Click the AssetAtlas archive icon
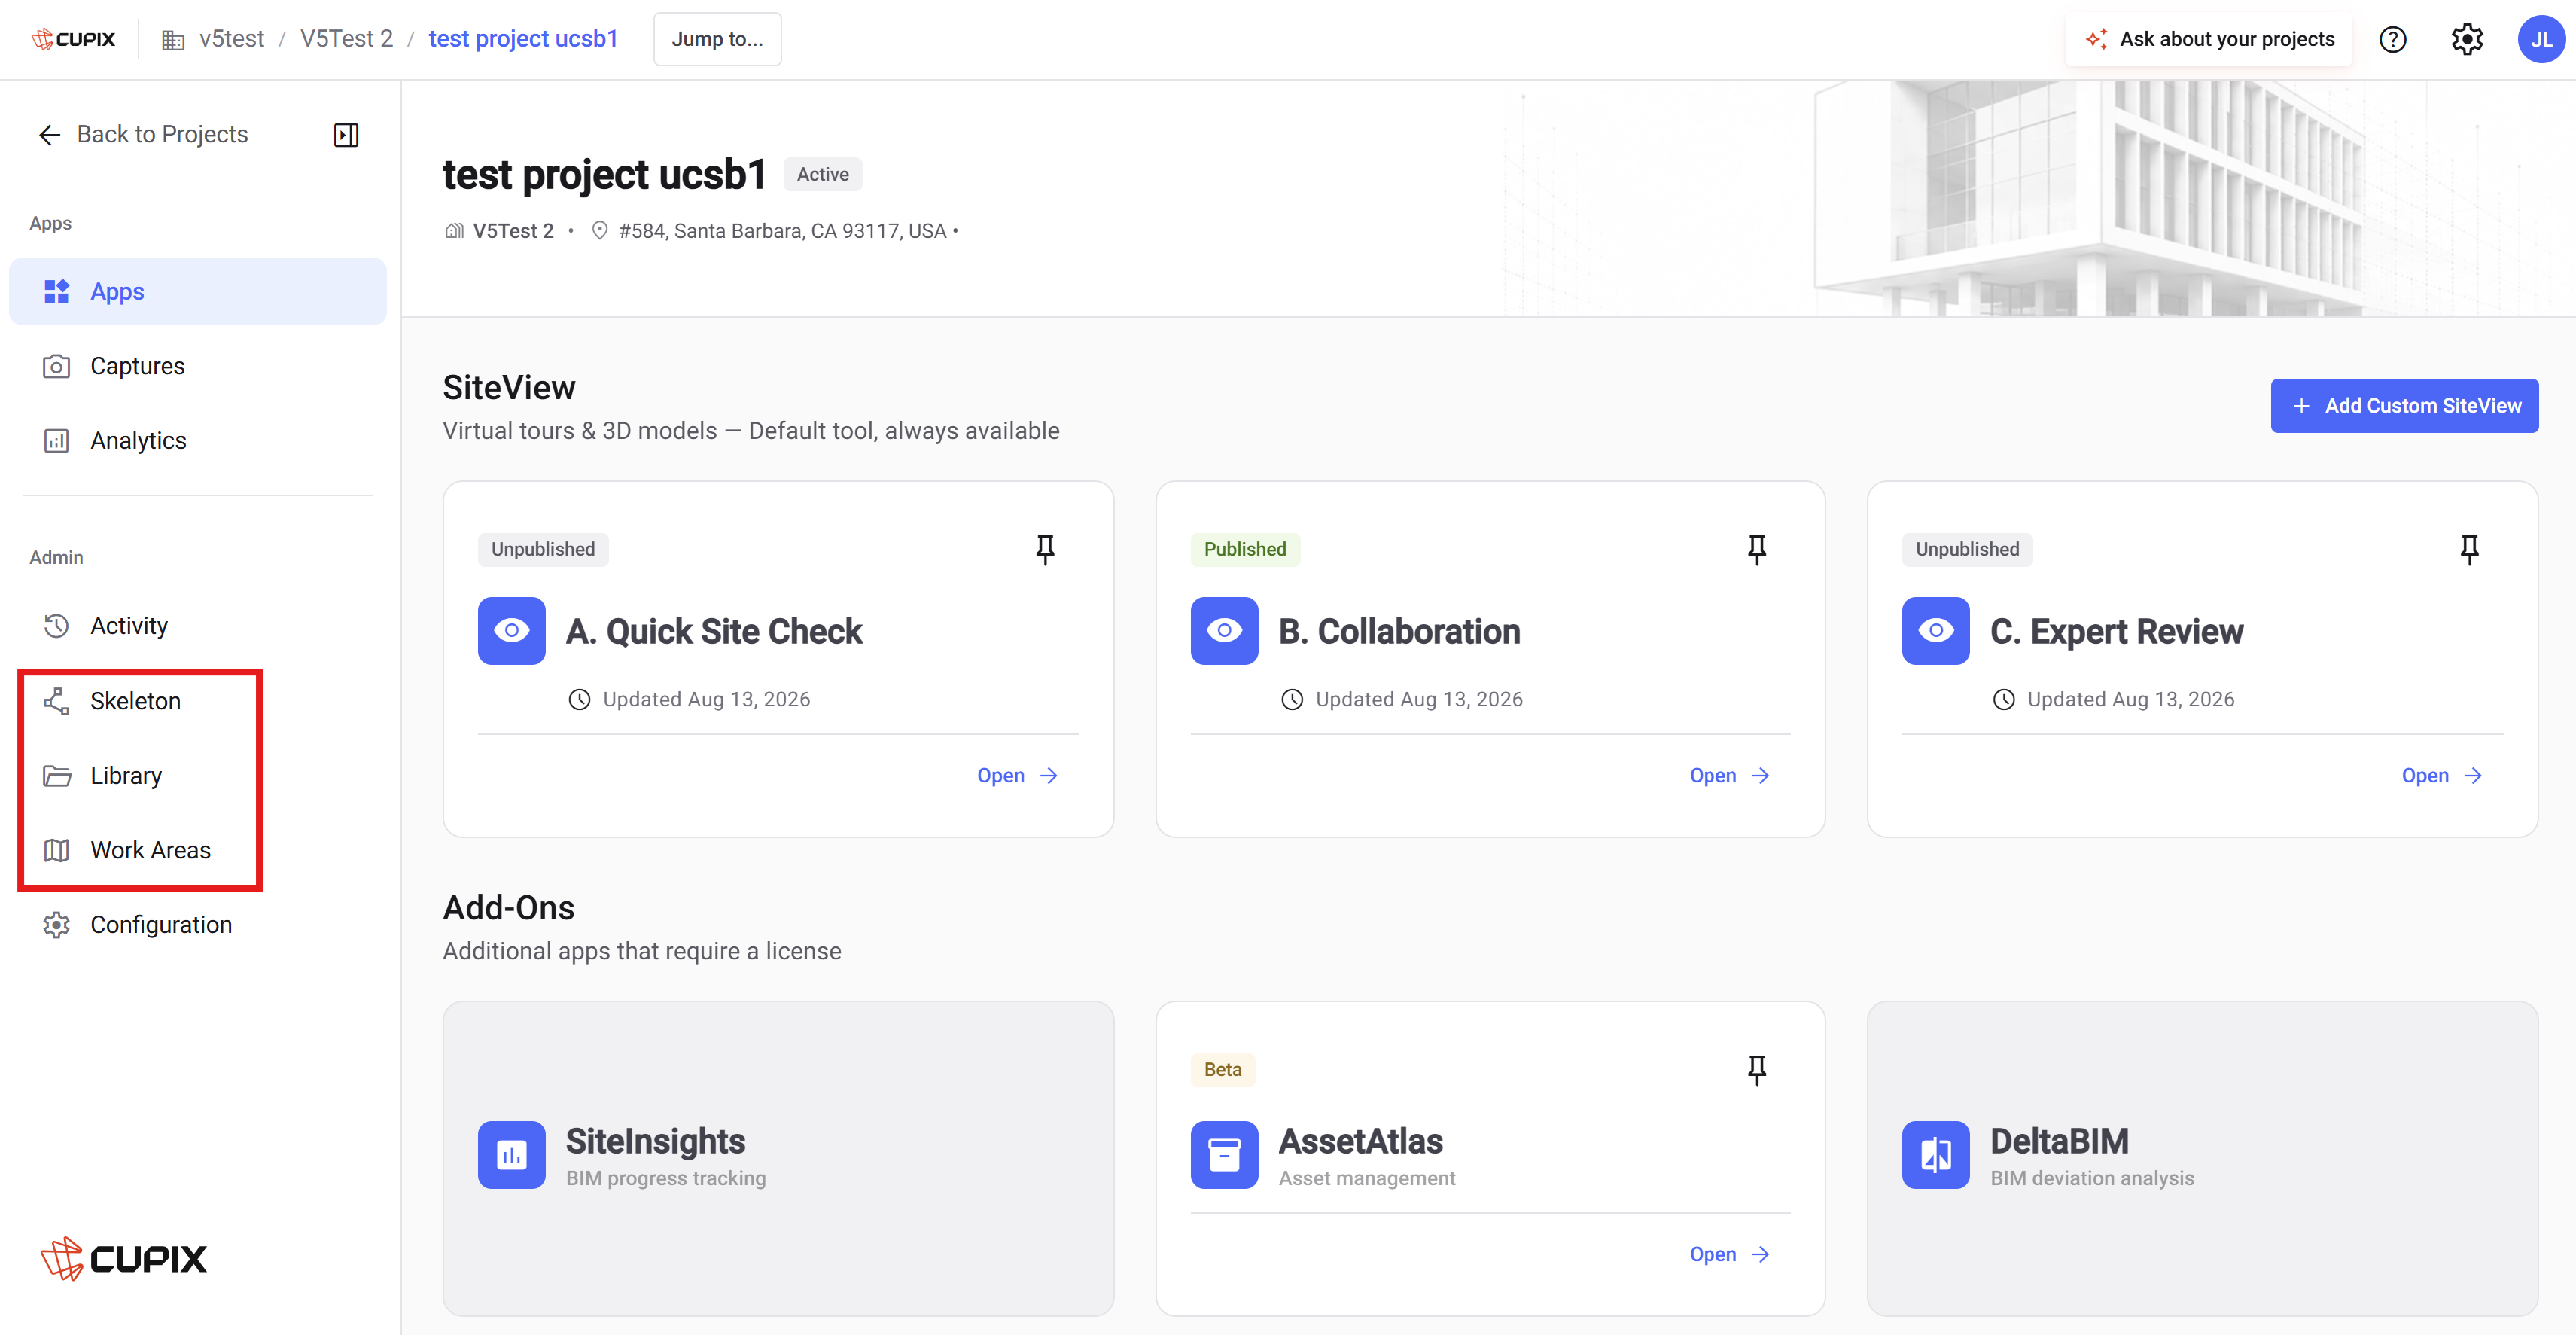Viewport: 2576px width, 1335px height. pyautogui.click(x=1224, y=1155)
